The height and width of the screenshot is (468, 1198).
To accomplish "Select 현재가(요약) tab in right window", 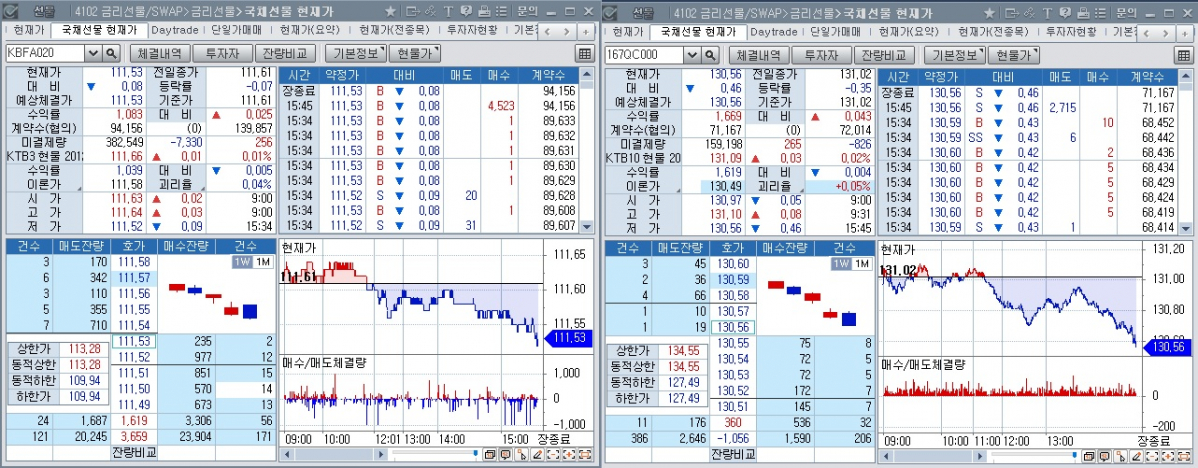I will click(x=908, y=31).
